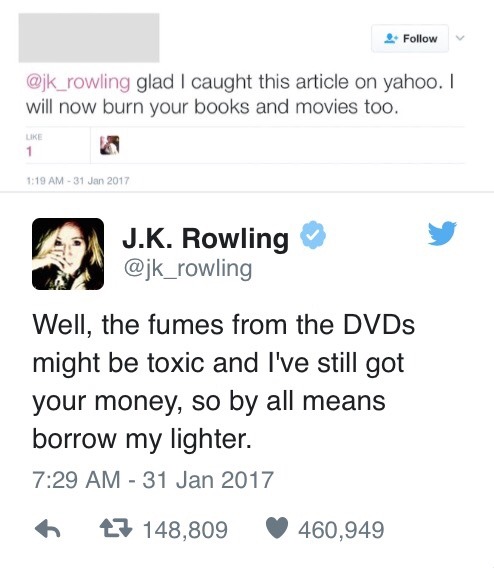Click the Follow button

point(410,38)
